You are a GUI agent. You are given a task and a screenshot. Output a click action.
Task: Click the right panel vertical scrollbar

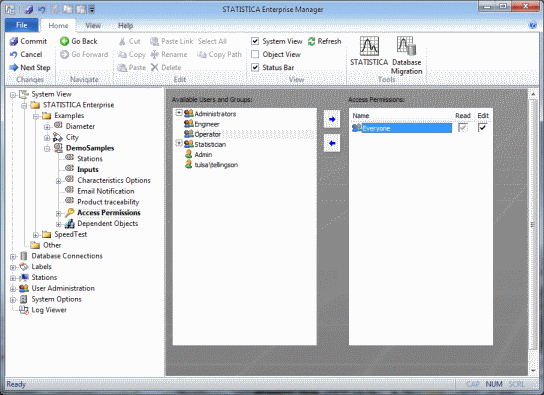tap(533, 232)
